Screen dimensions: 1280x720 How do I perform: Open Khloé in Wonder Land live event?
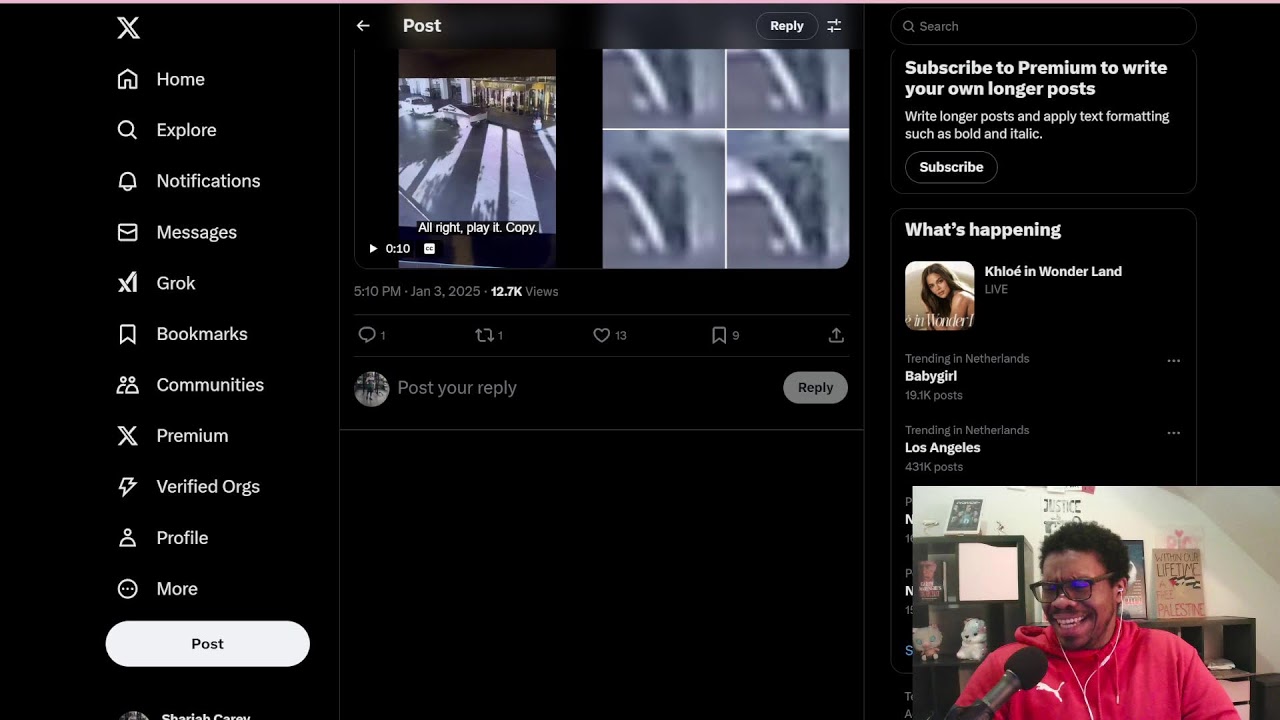tap(1053, 271)
